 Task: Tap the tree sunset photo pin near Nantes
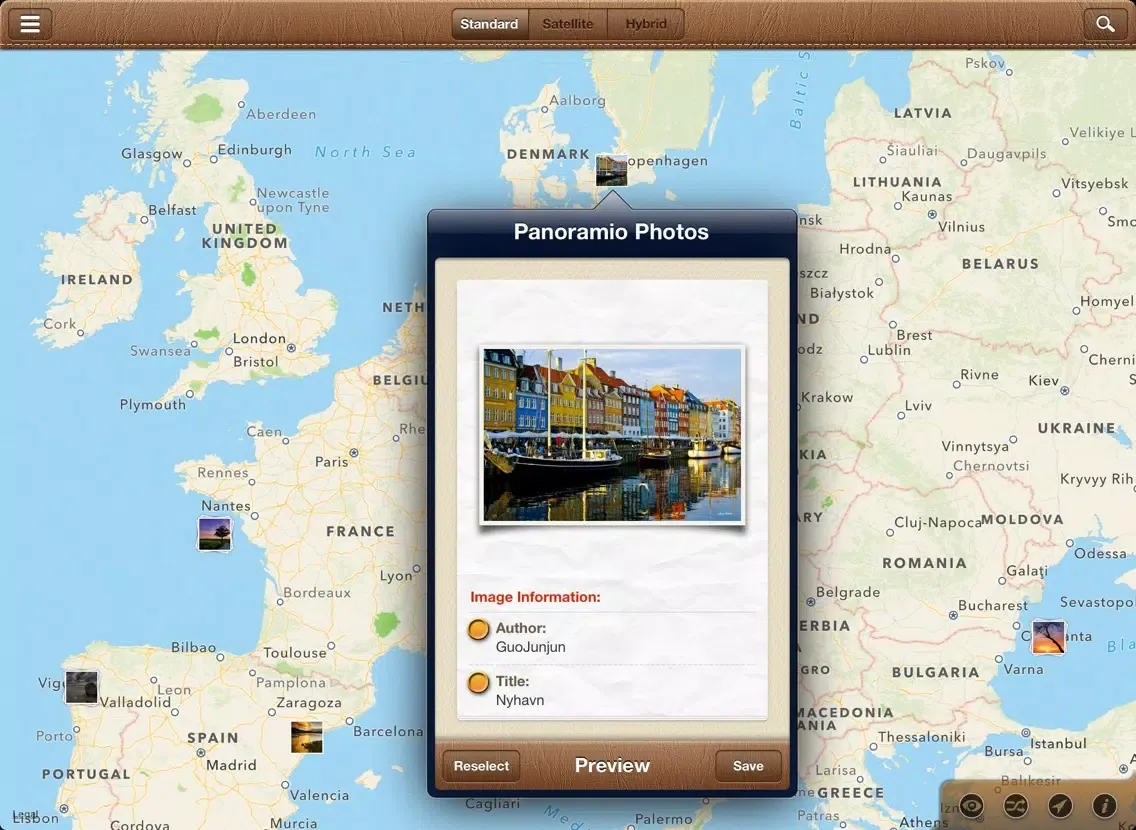(214, 534)
